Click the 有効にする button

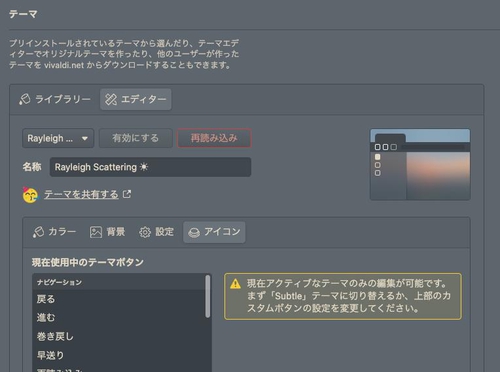click(x=136, y=138)
